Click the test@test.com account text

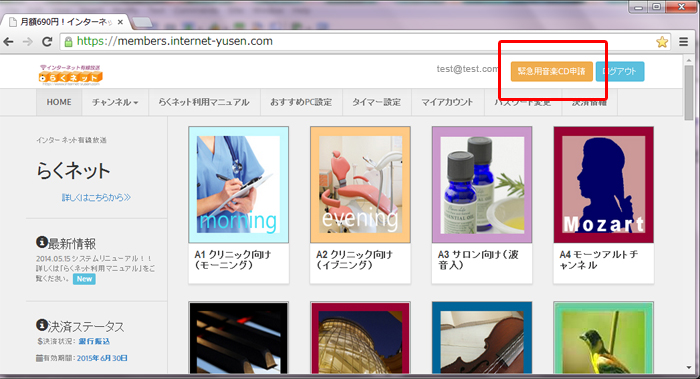467,69
